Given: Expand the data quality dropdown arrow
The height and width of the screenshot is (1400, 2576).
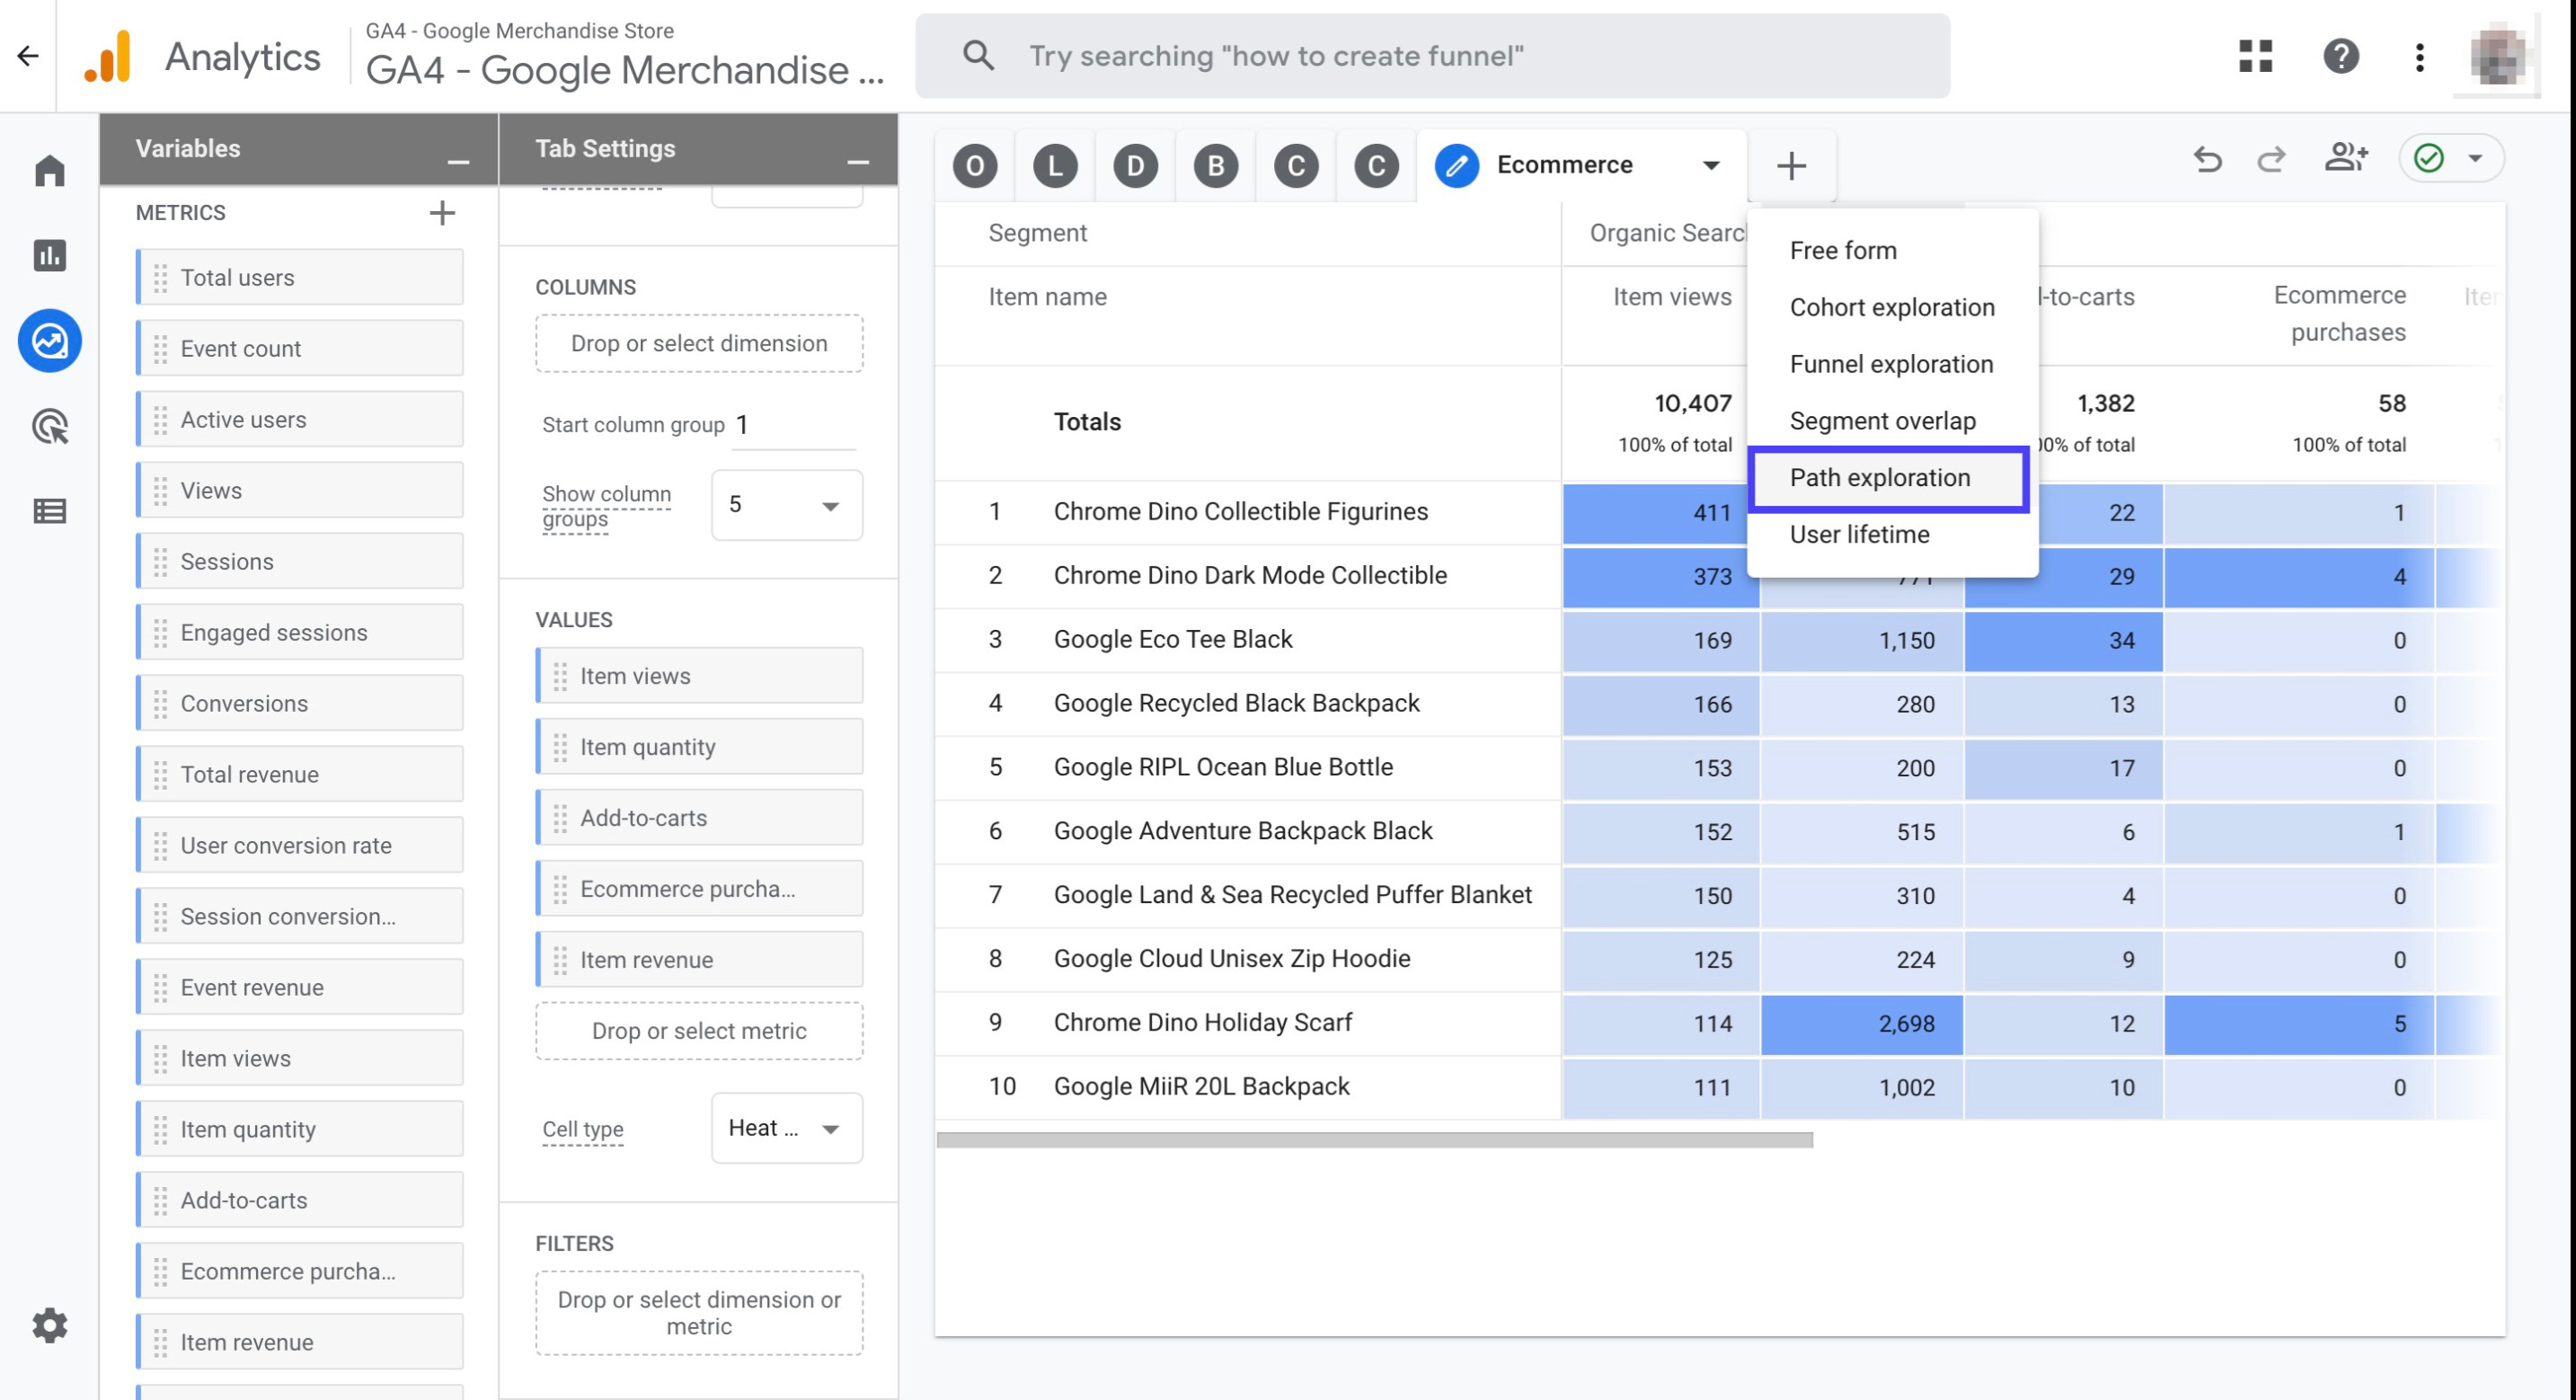Looking at the screenshot, I should coord(2475,158).
